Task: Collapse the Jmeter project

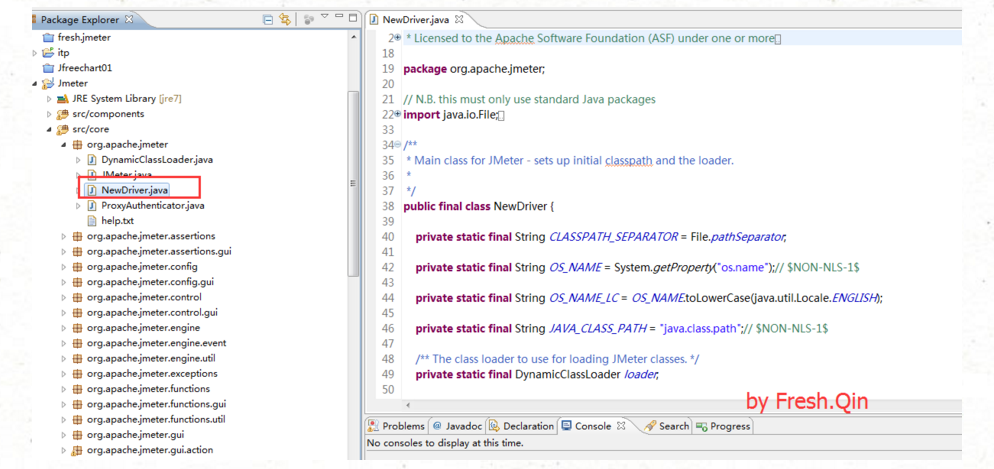Action: click(x=34, y=84)
